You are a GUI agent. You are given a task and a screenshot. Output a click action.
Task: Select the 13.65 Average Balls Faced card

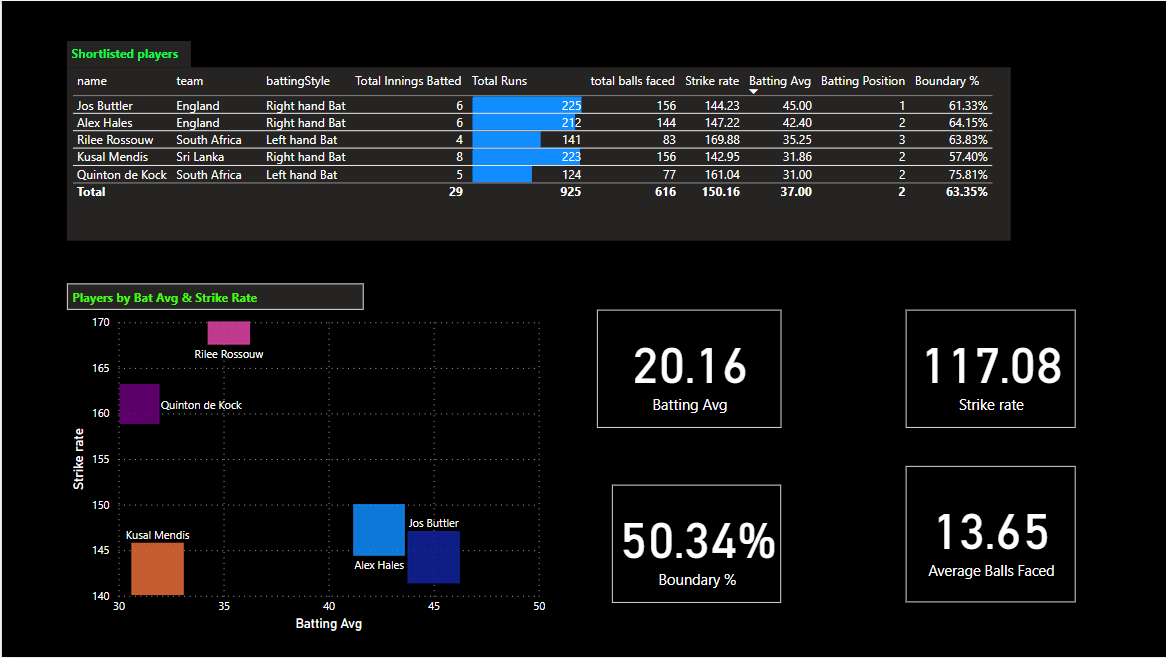tap(989, 533)
